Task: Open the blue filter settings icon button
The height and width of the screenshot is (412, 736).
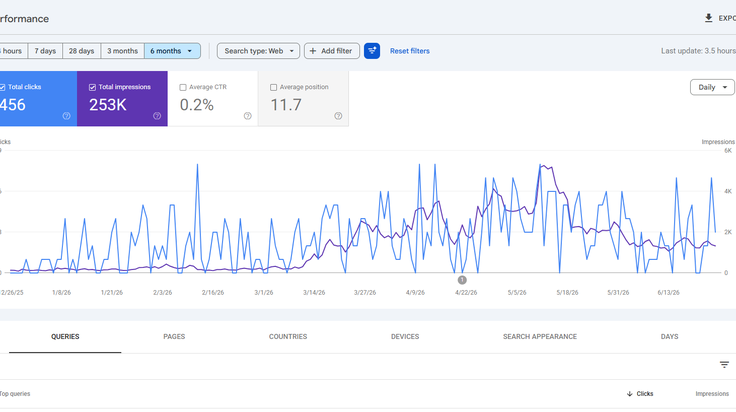Action: click(372, 51)
